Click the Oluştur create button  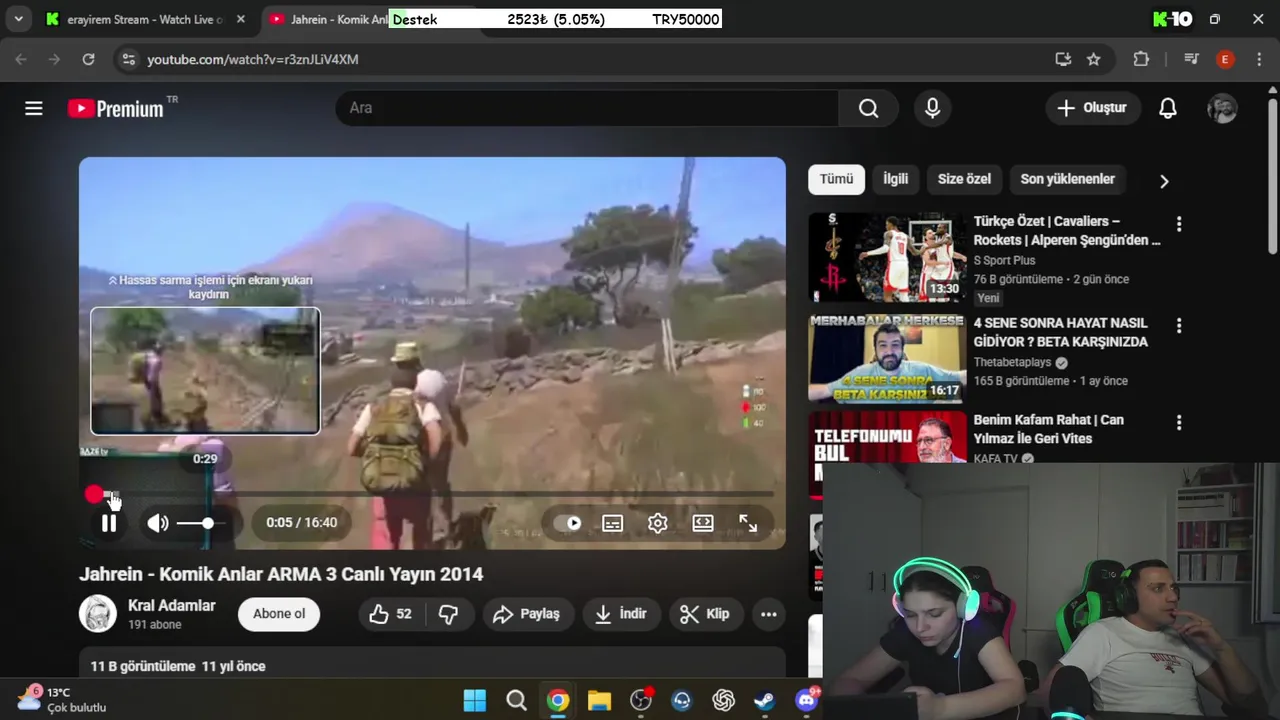pos(1093,108)
